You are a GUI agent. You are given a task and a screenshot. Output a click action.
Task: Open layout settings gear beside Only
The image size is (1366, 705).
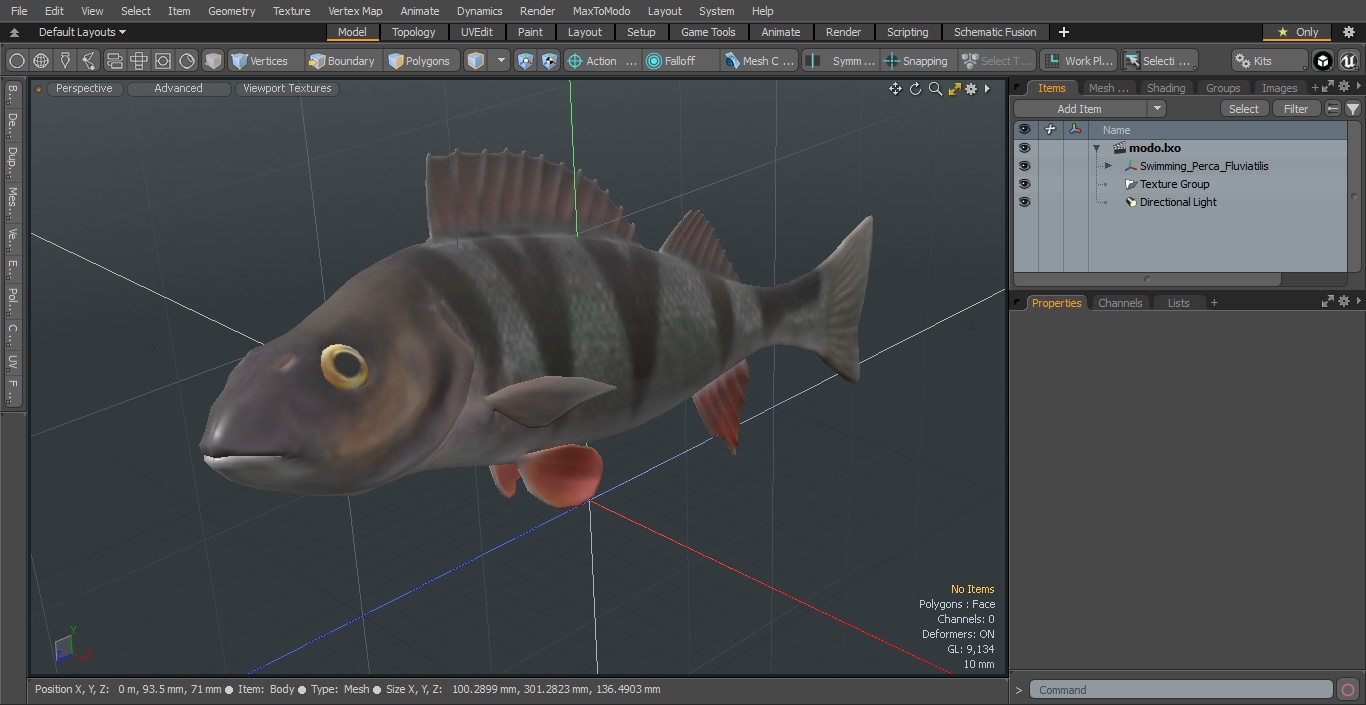click(x=1348, y=32)
